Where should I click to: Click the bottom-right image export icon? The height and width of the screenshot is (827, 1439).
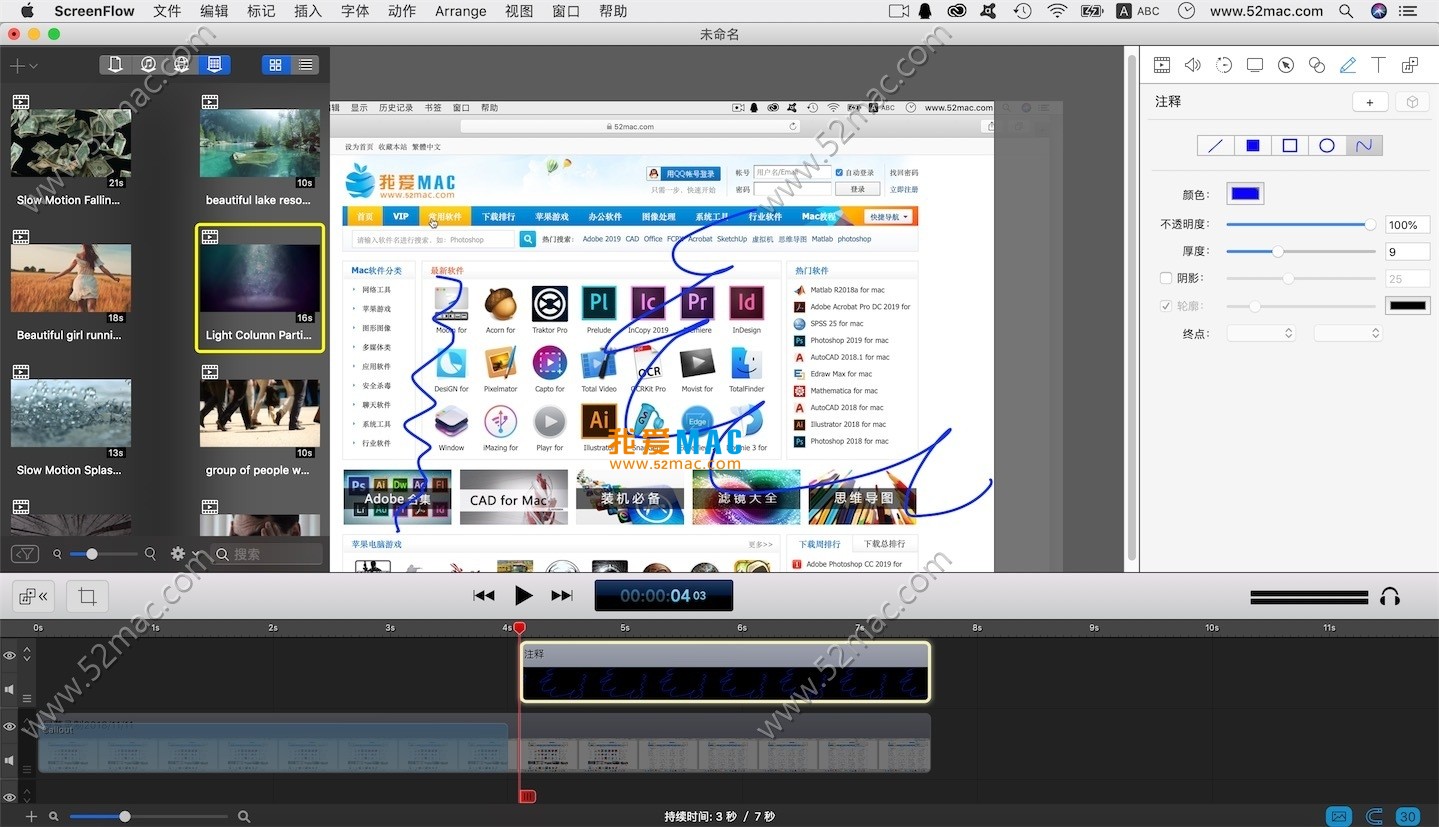point(1340,816)
